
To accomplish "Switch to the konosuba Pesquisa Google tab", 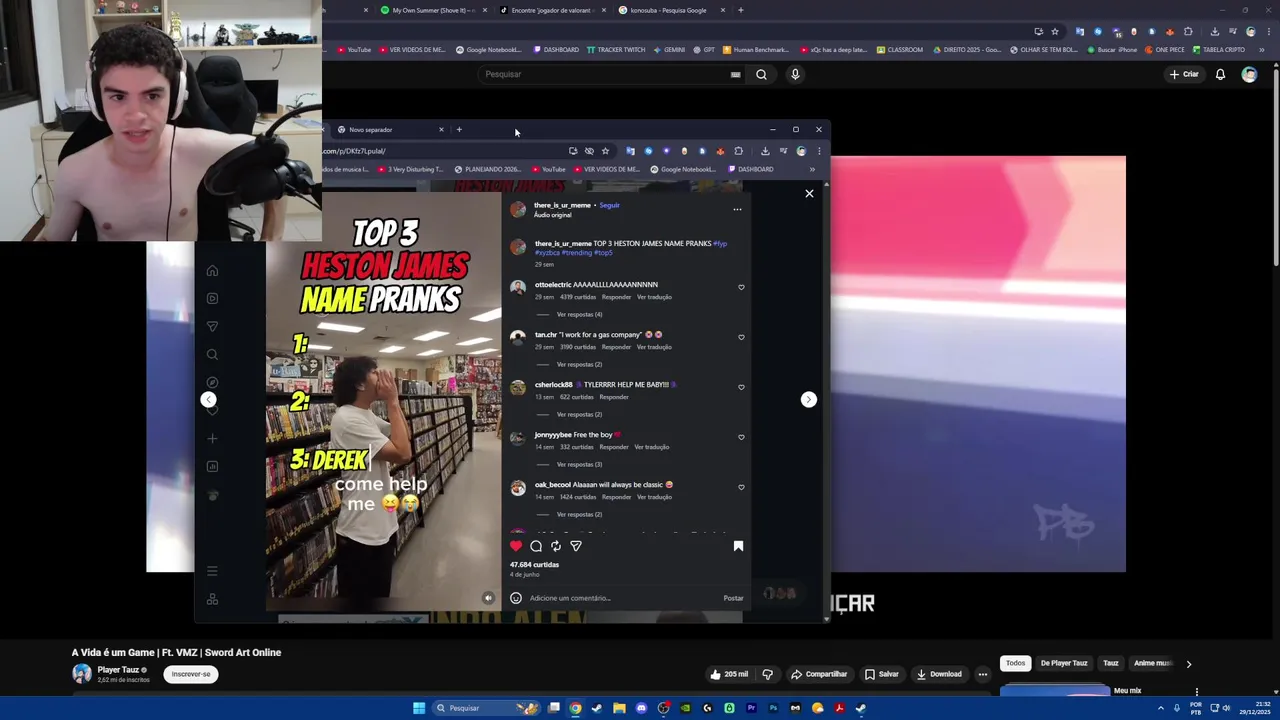I will tap(671, 10).
